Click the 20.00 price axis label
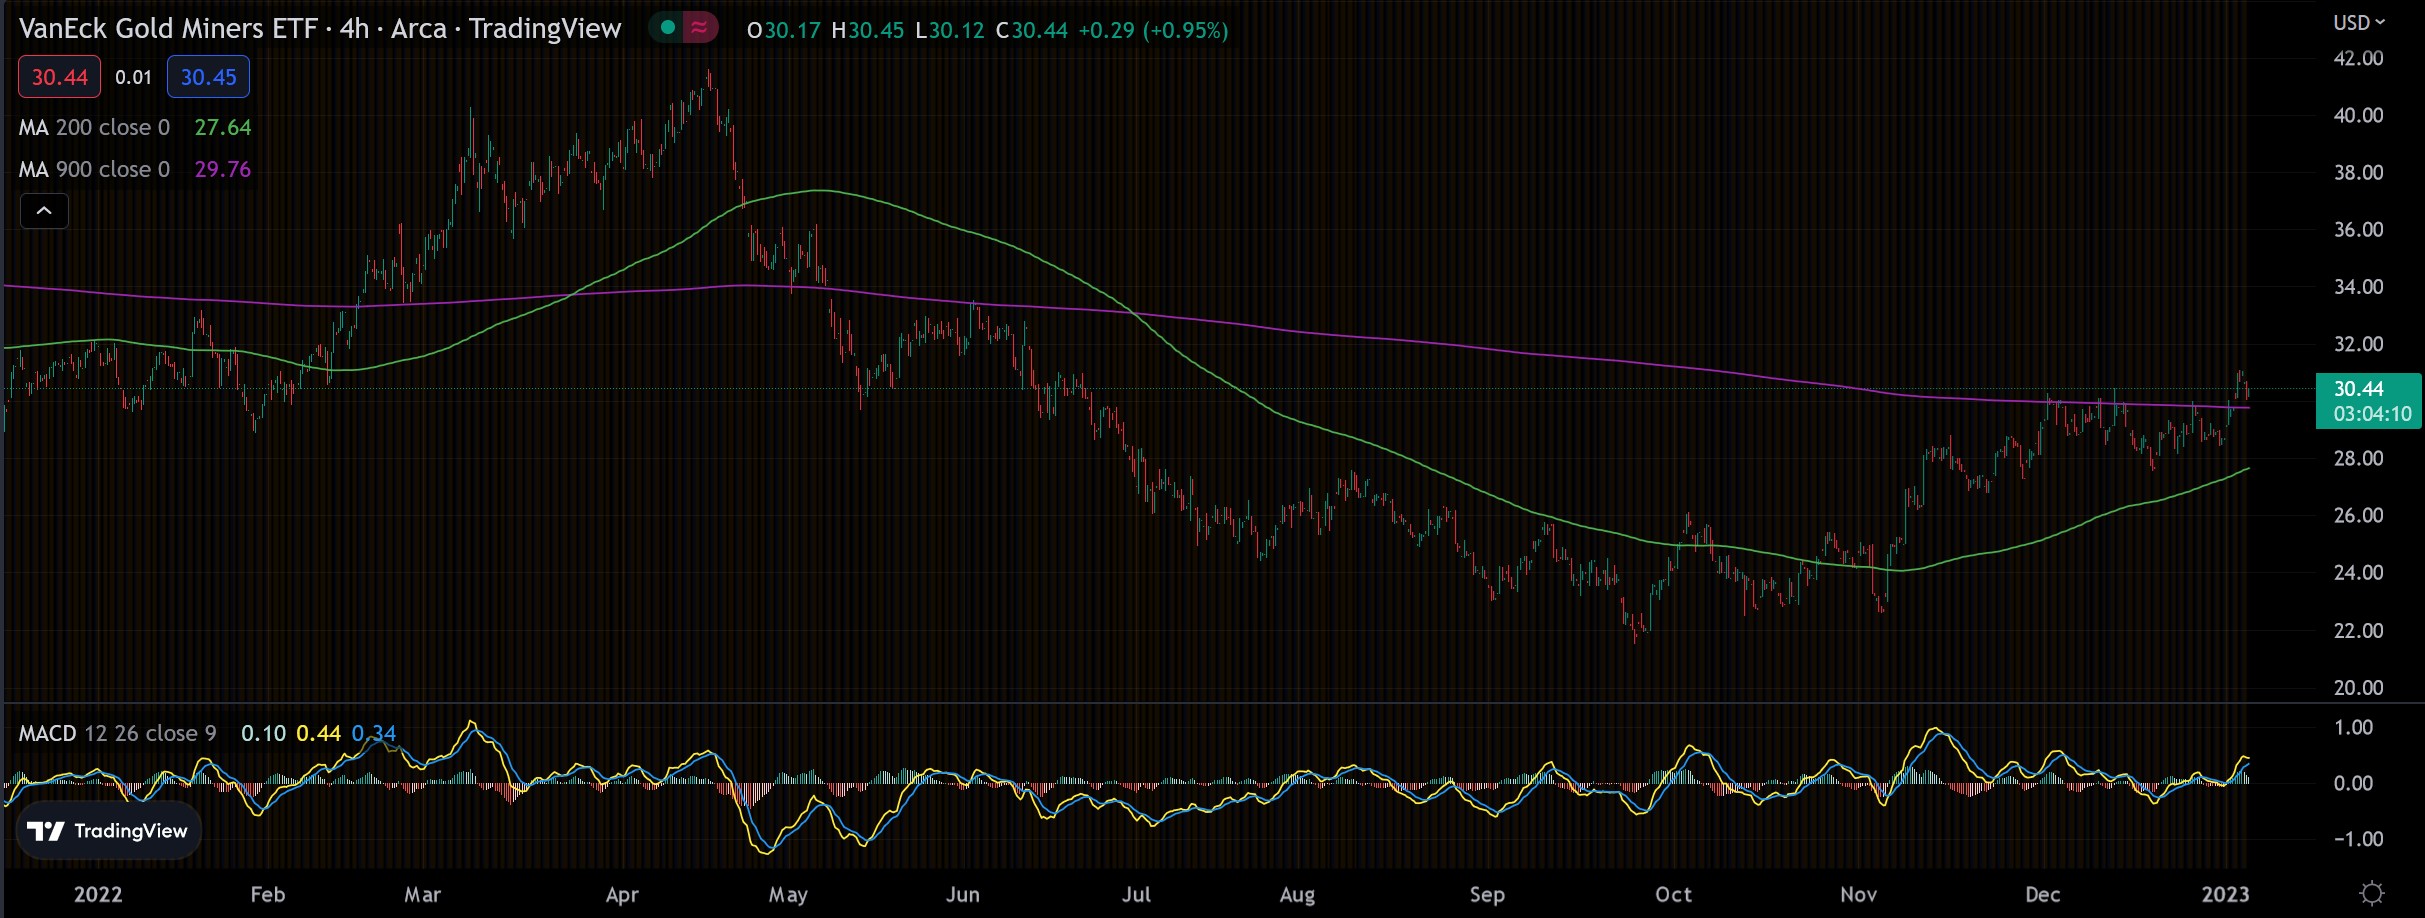The height and width of the screenshot is (918, 2425). click(x=2358, y=687)
